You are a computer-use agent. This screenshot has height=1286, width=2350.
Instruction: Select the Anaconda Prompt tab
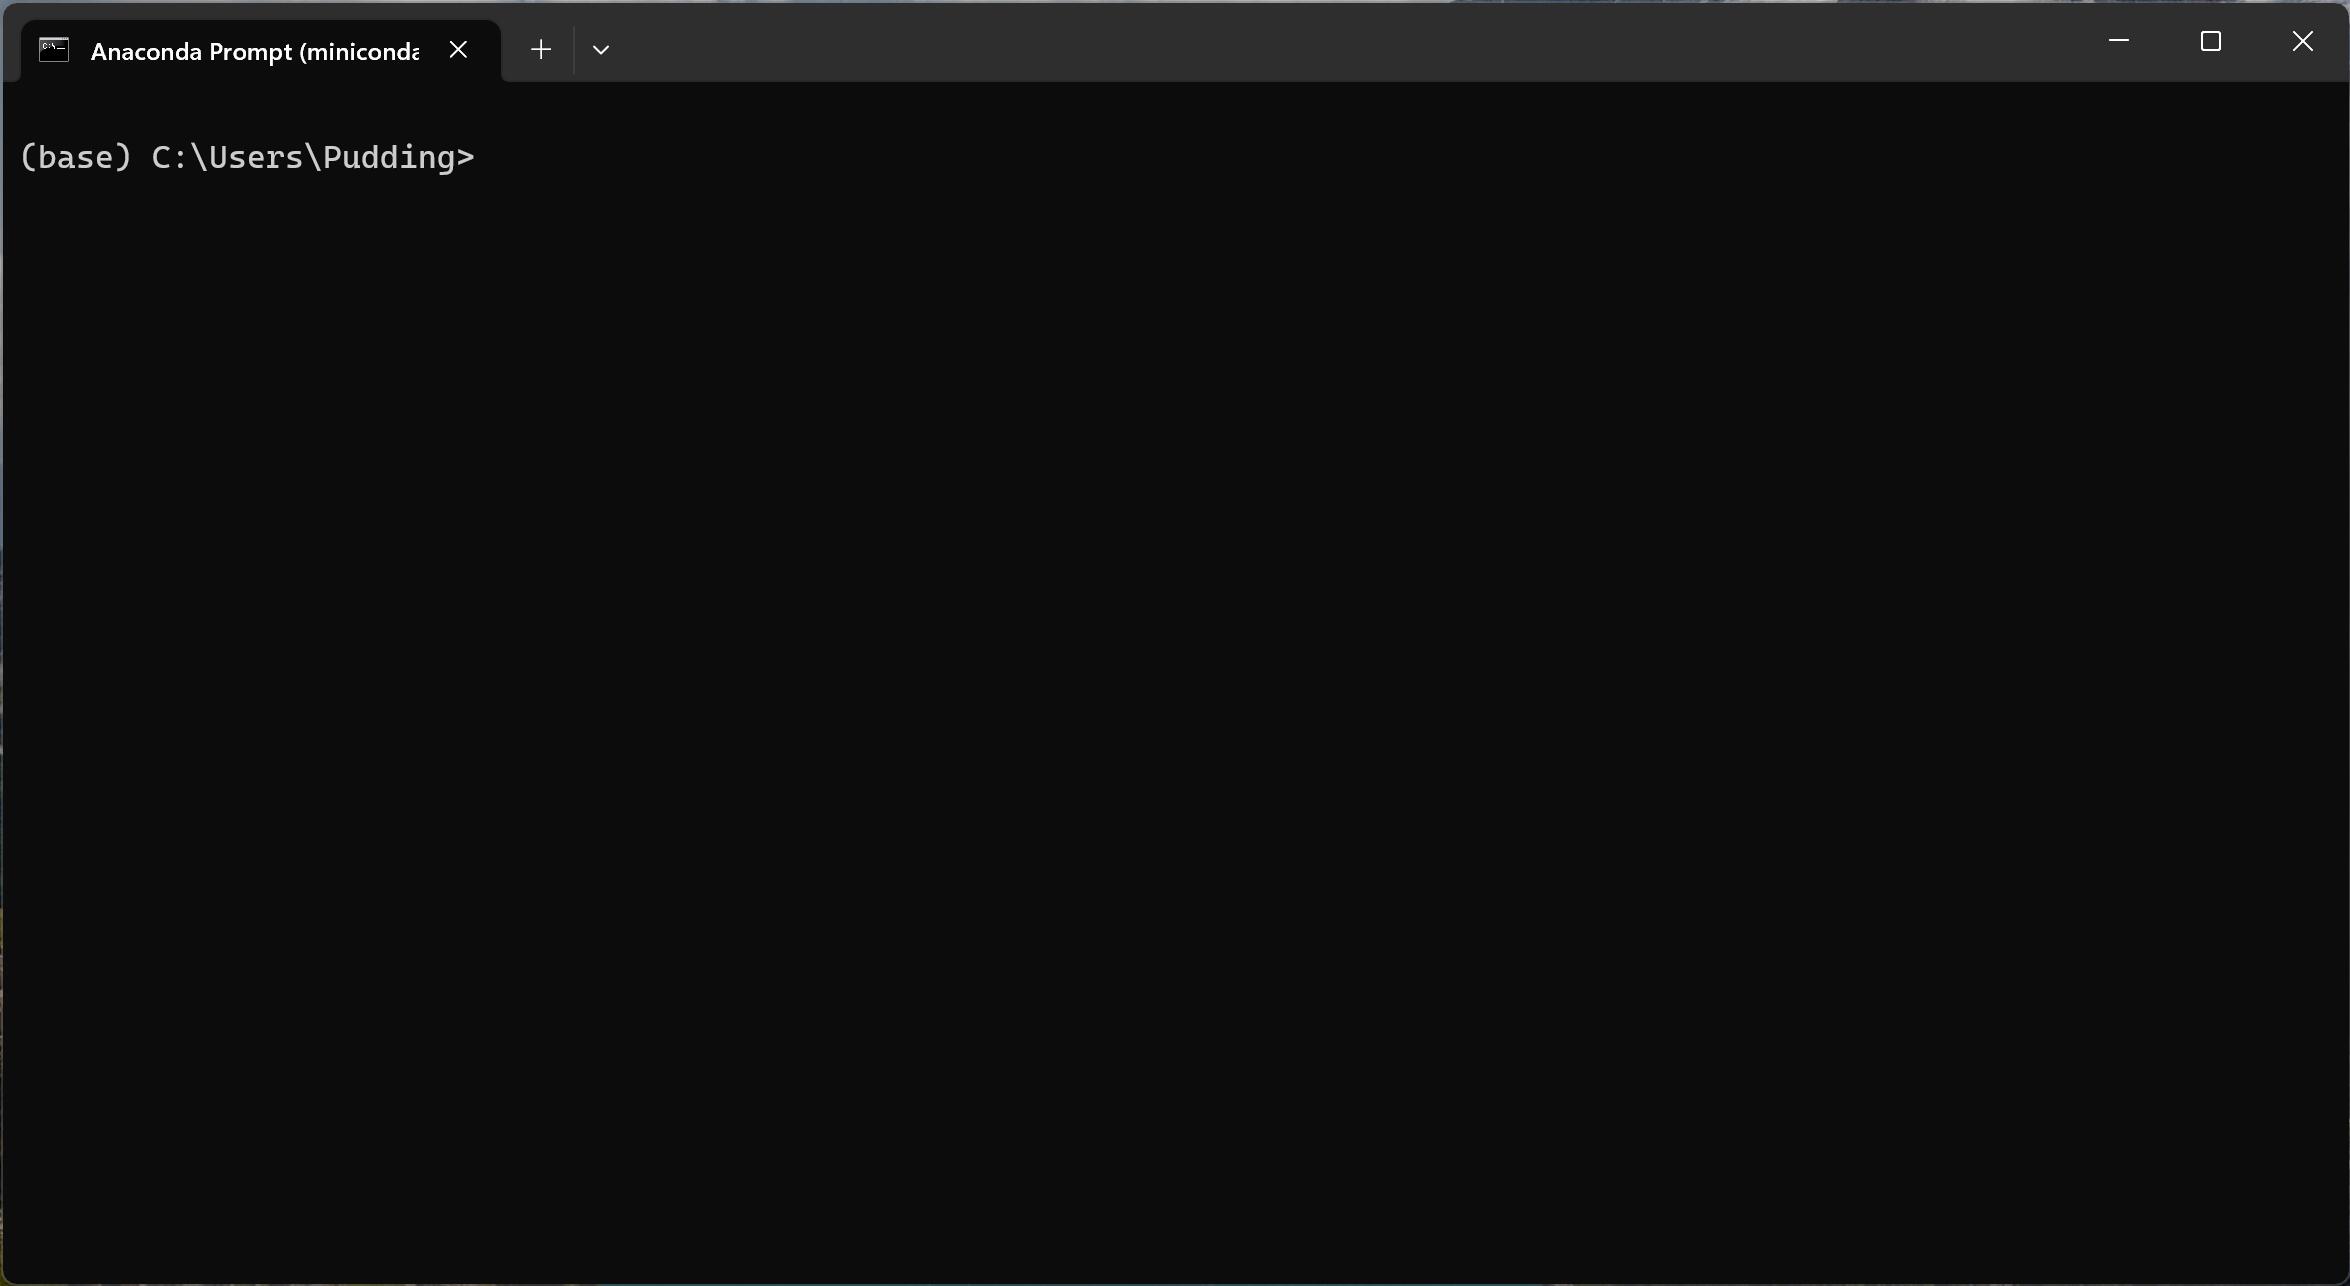260,51
